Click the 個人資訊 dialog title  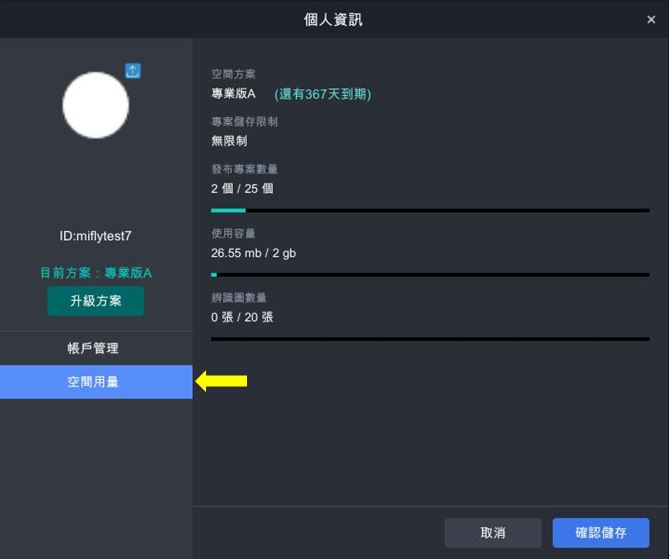[x=333, y=20]
